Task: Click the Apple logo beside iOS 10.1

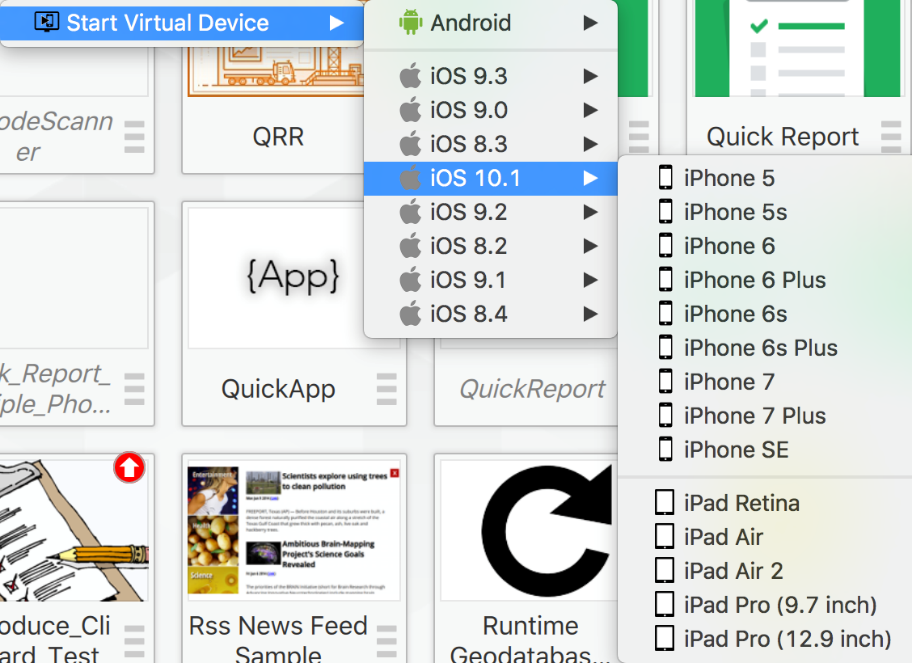Action: pyautogui.click(x=411, y=177)
